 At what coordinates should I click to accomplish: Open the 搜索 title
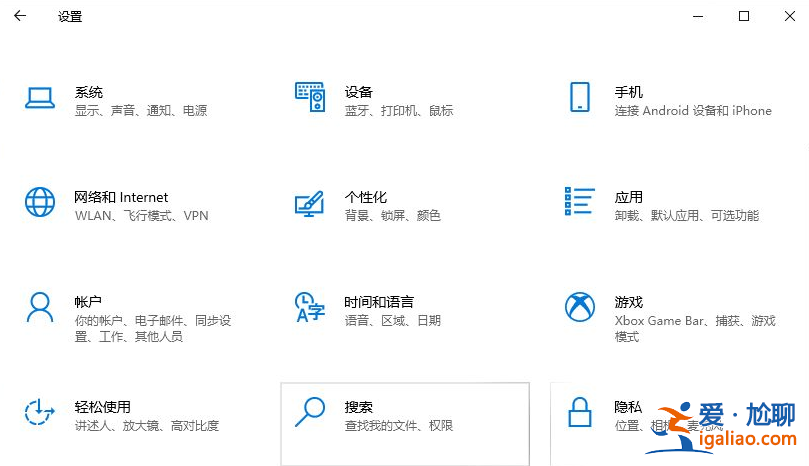tap(359, 407)
